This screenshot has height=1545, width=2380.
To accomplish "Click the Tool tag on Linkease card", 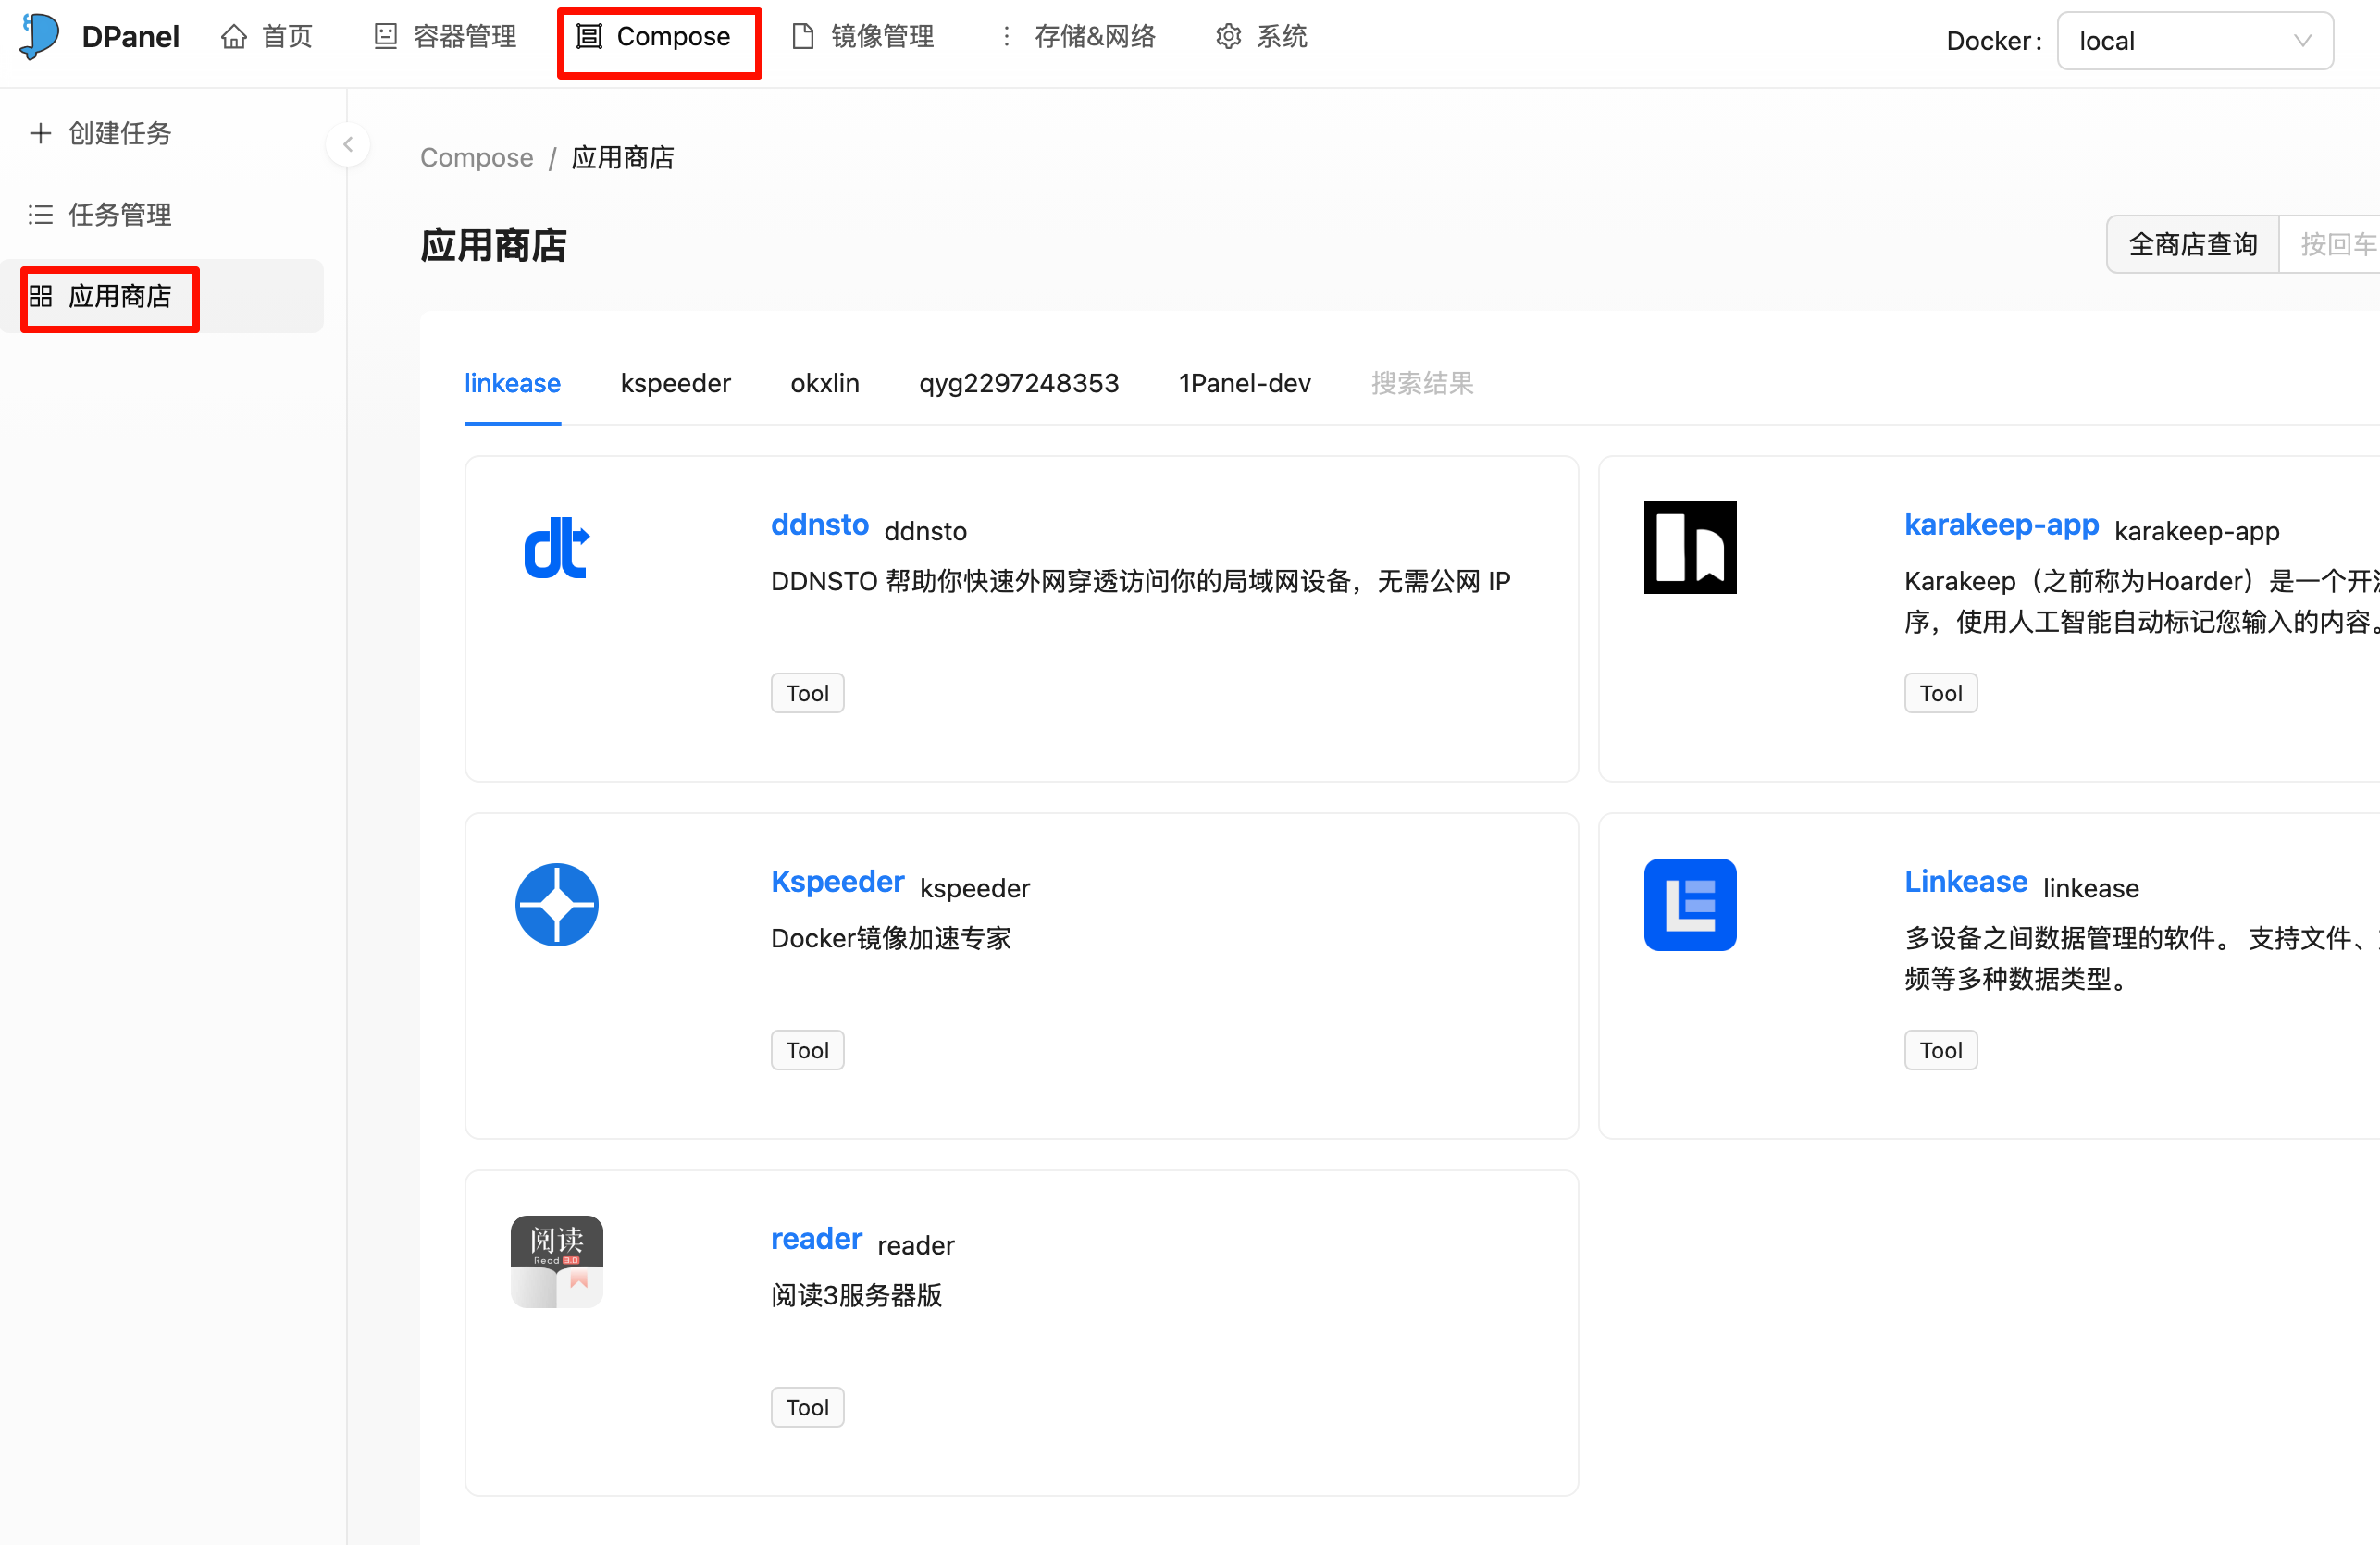I will coord(1940,1050).
